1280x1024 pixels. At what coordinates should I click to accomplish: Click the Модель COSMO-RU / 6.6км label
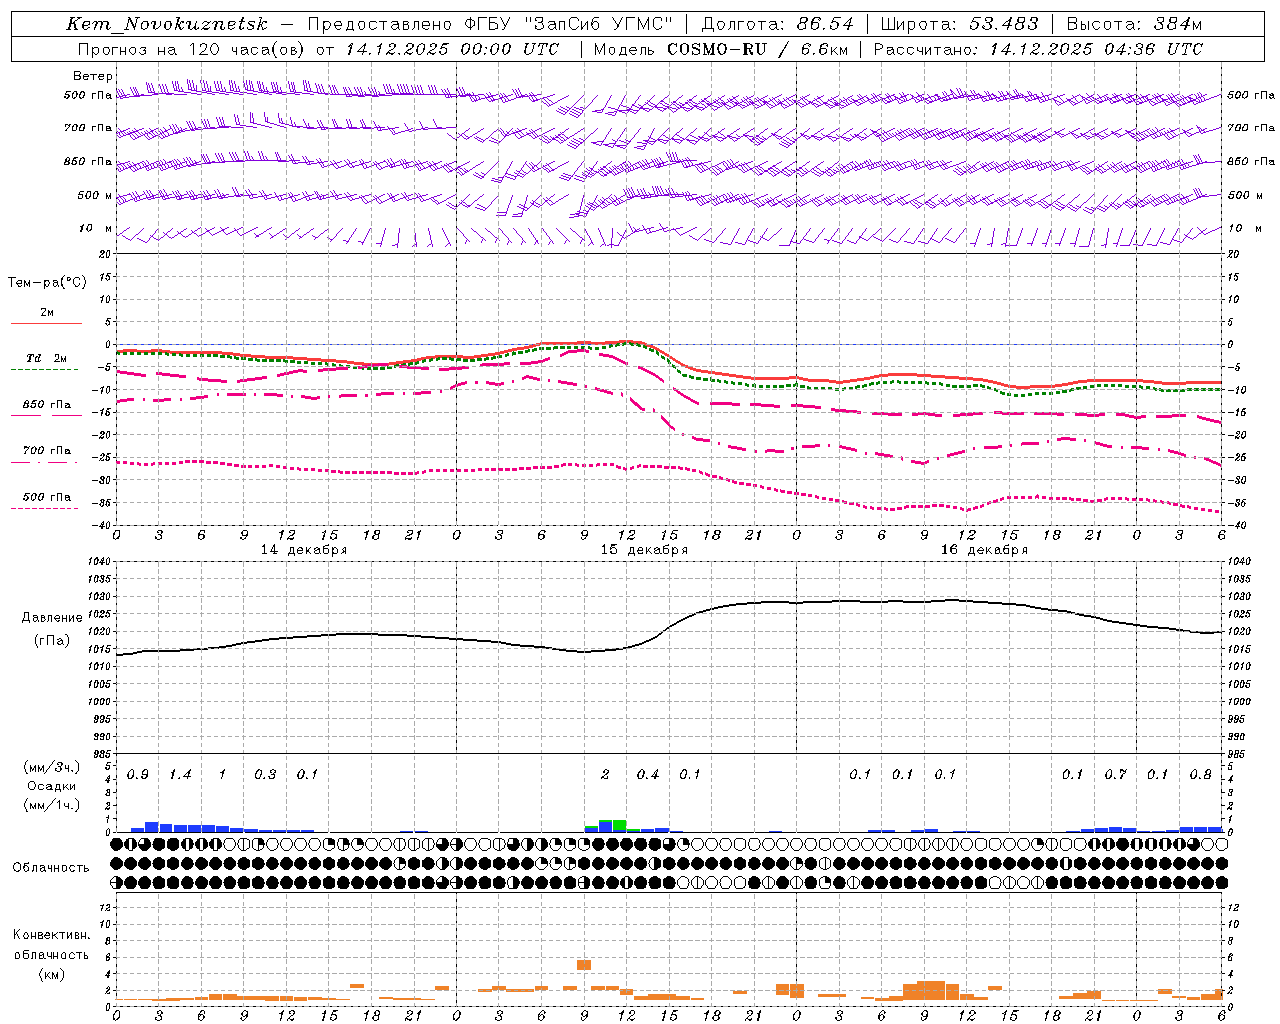720,49
